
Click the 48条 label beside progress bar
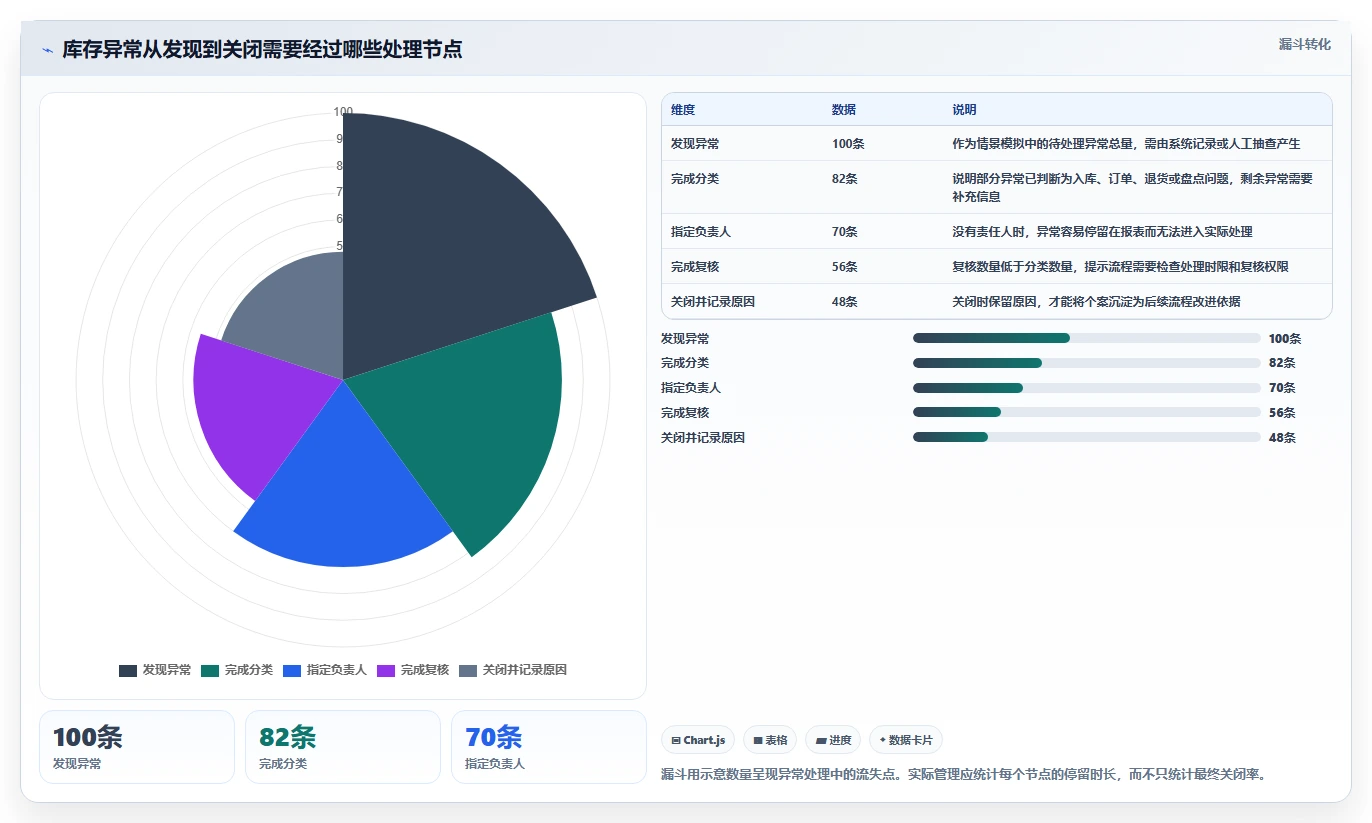pos(1282,437)
